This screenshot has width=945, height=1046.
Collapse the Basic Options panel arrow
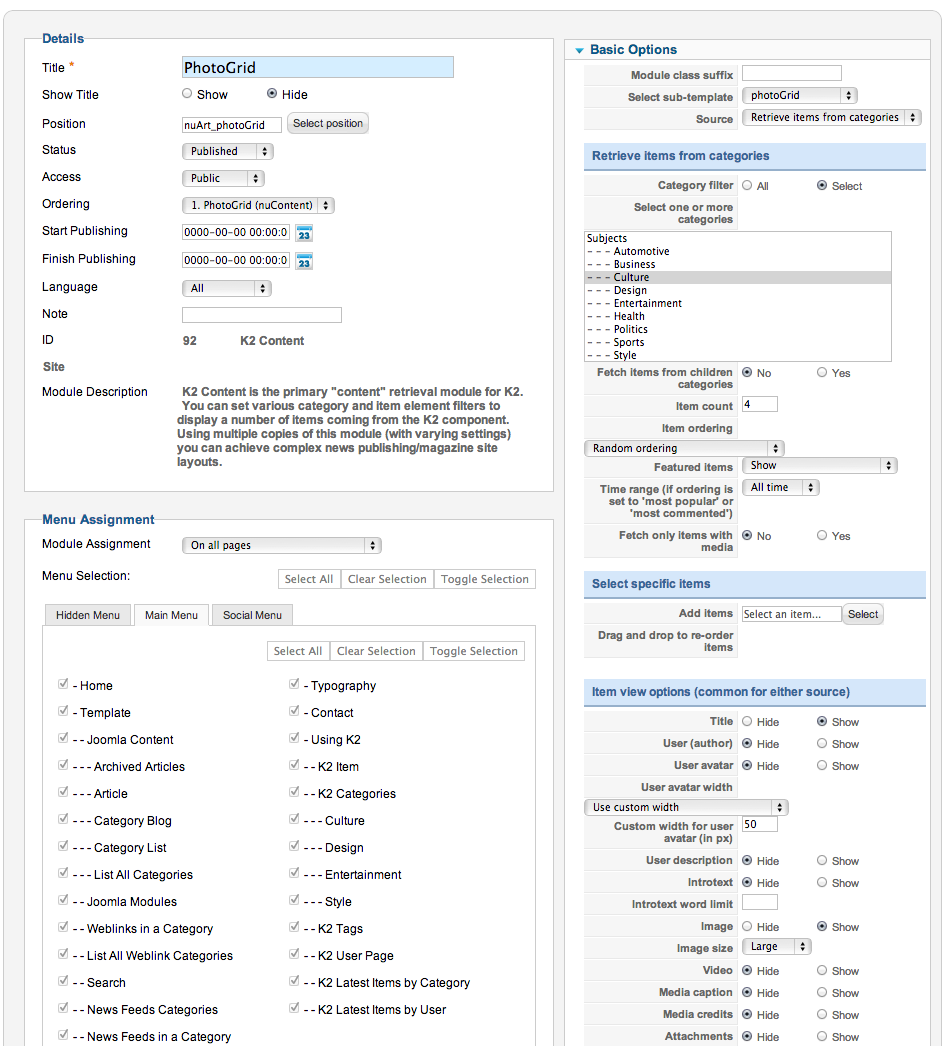[x=579, y=51]
